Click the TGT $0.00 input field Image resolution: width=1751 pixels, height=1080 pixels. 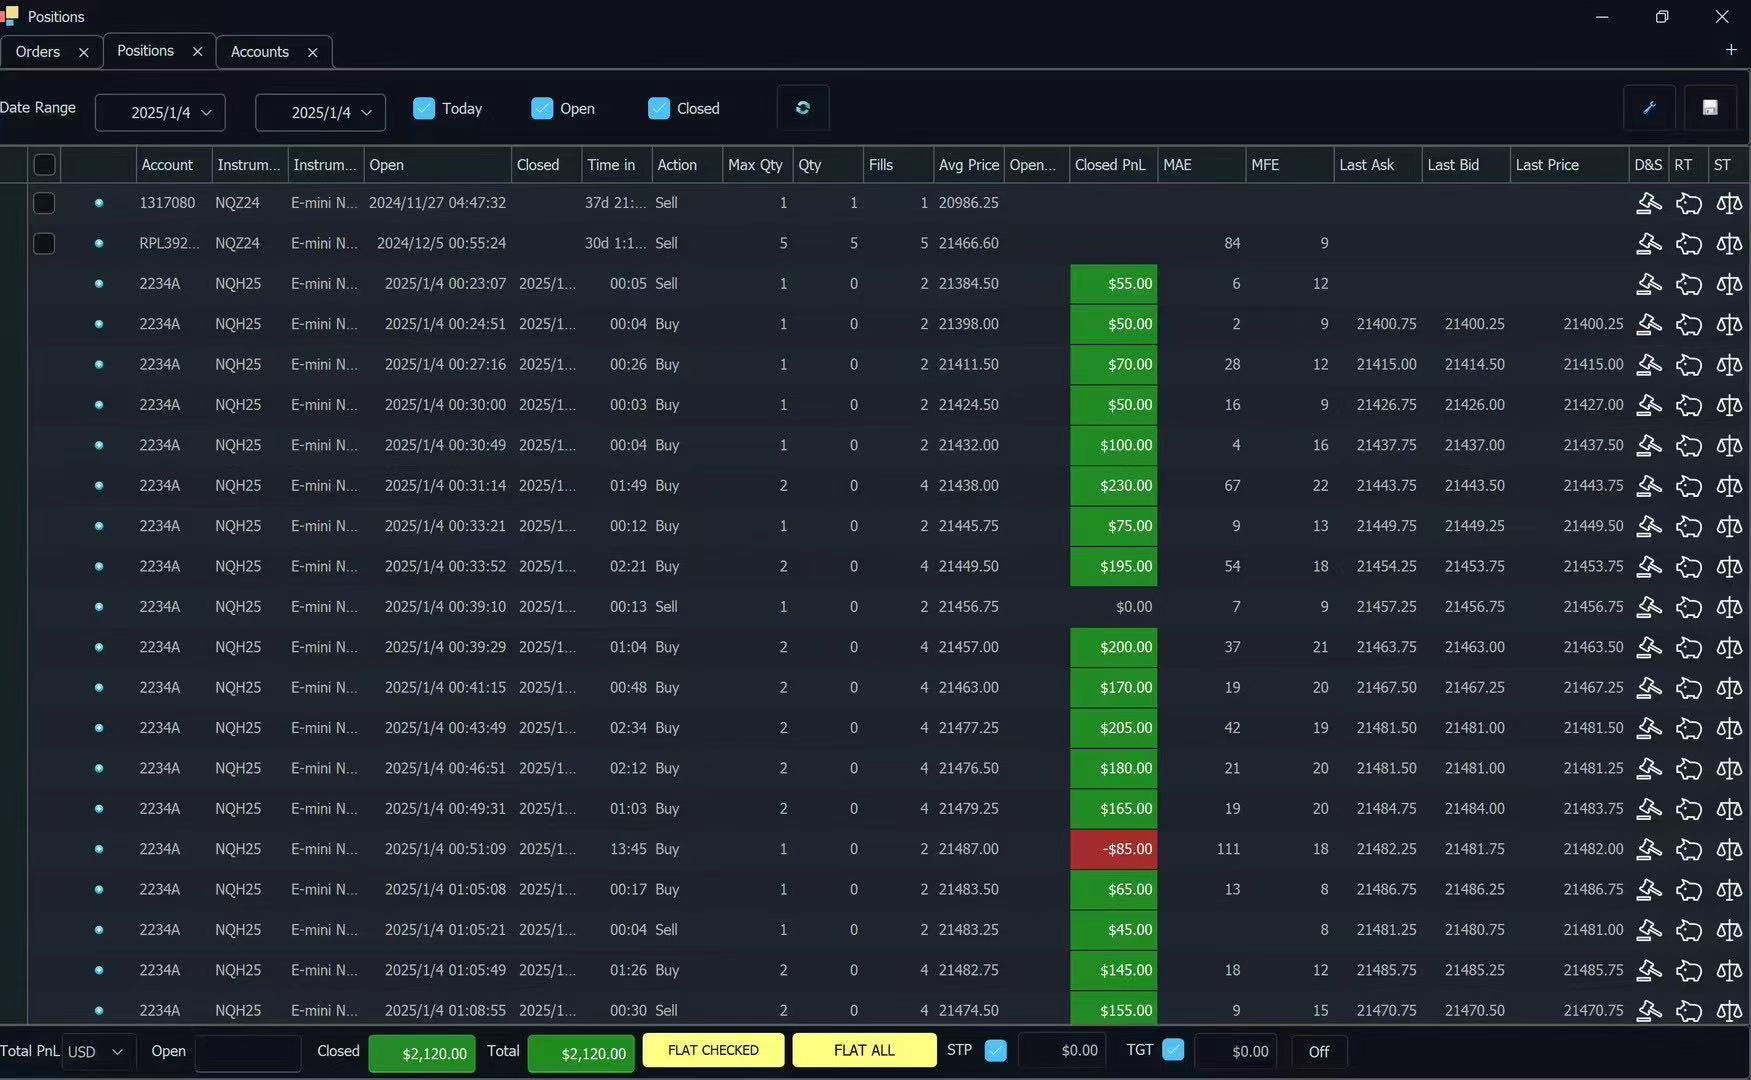click(1235, 1051)
